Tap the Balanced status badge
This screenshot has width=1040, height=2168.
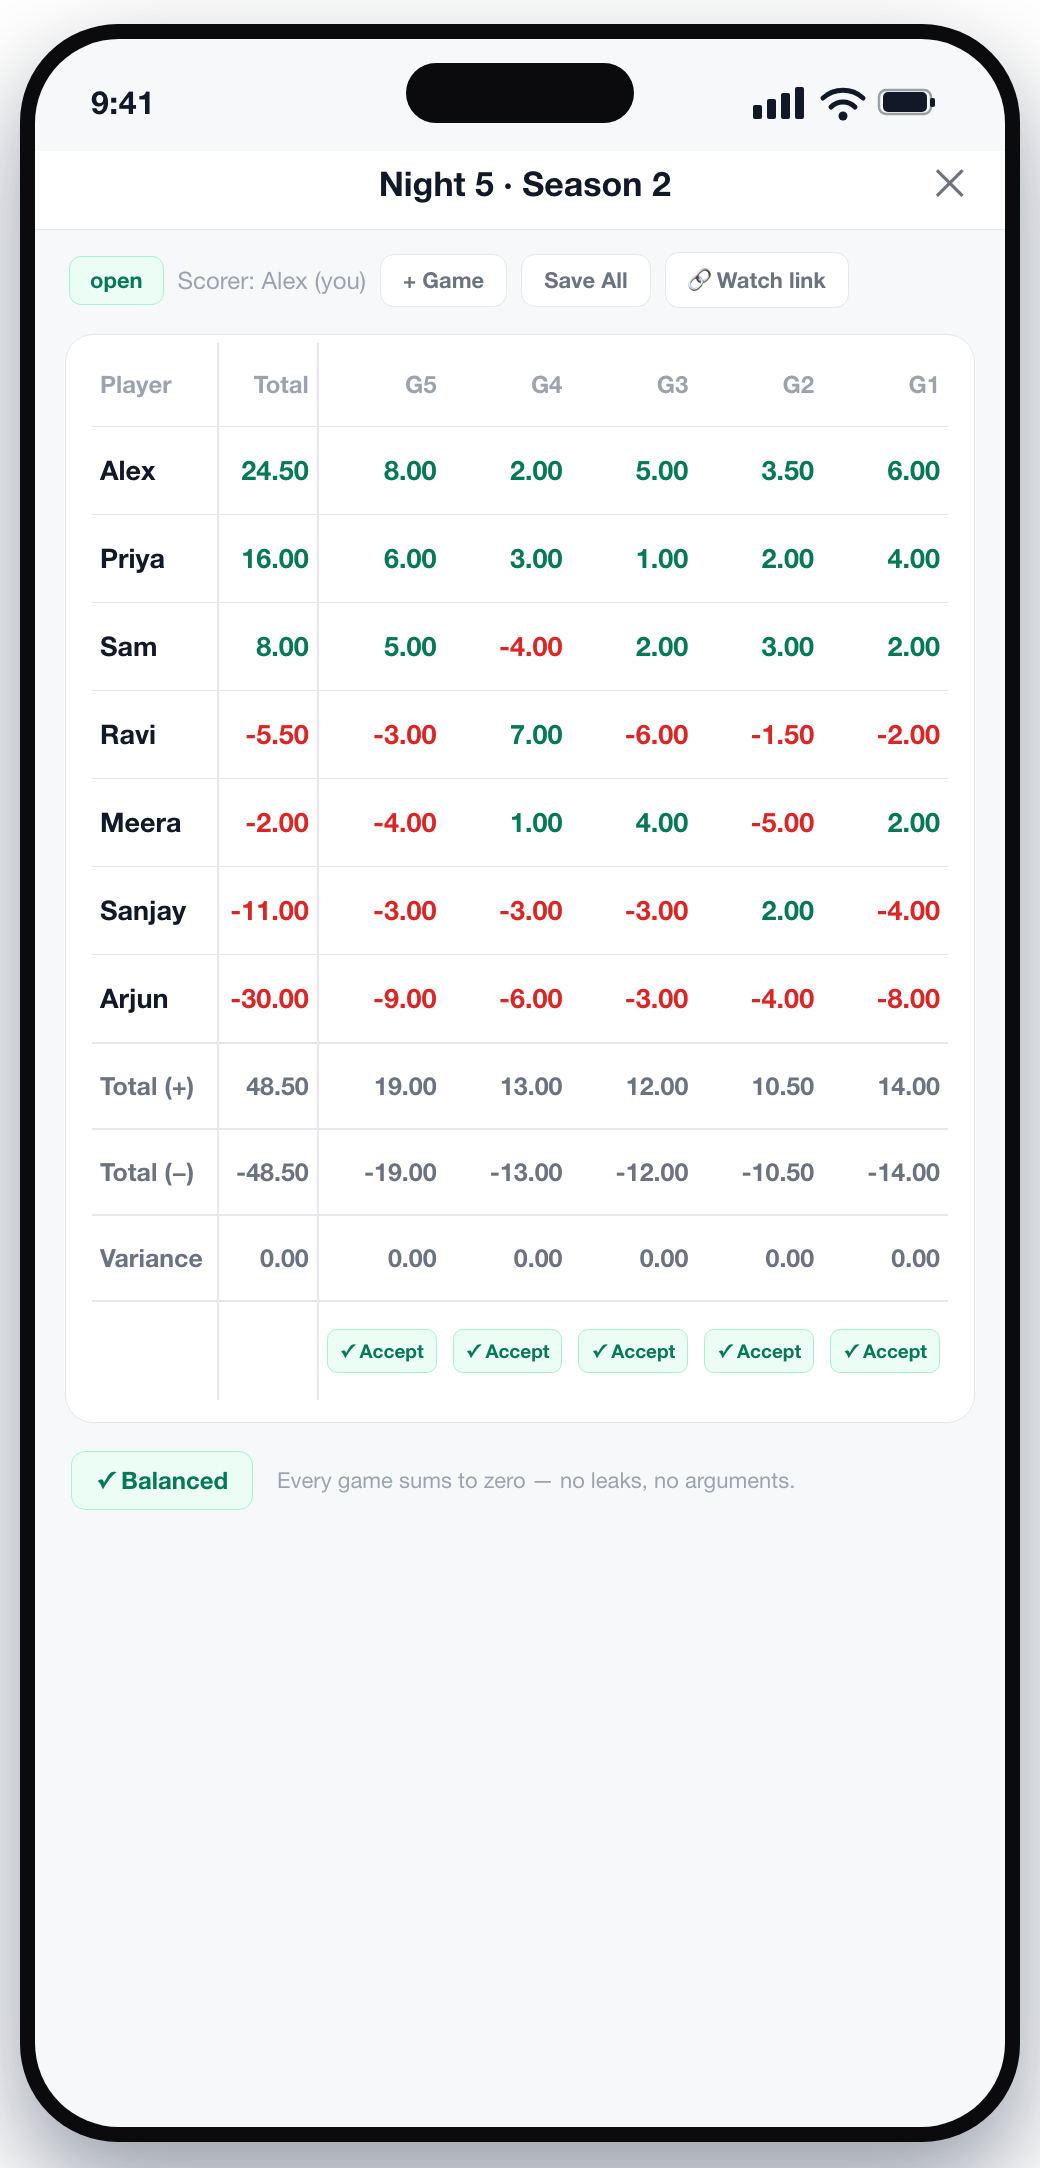pos(162,1480)
